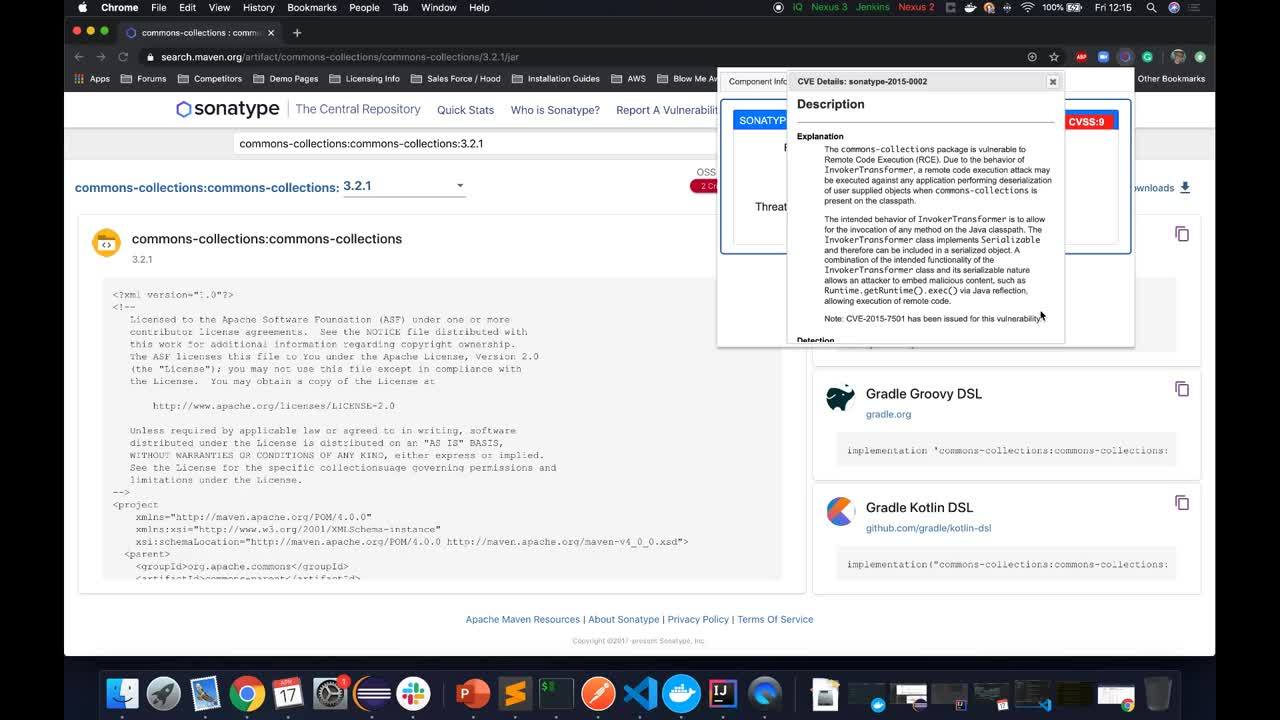The image size is (1280, 720).
Task: Open Chrome from the dock
Action: (247, 692)
